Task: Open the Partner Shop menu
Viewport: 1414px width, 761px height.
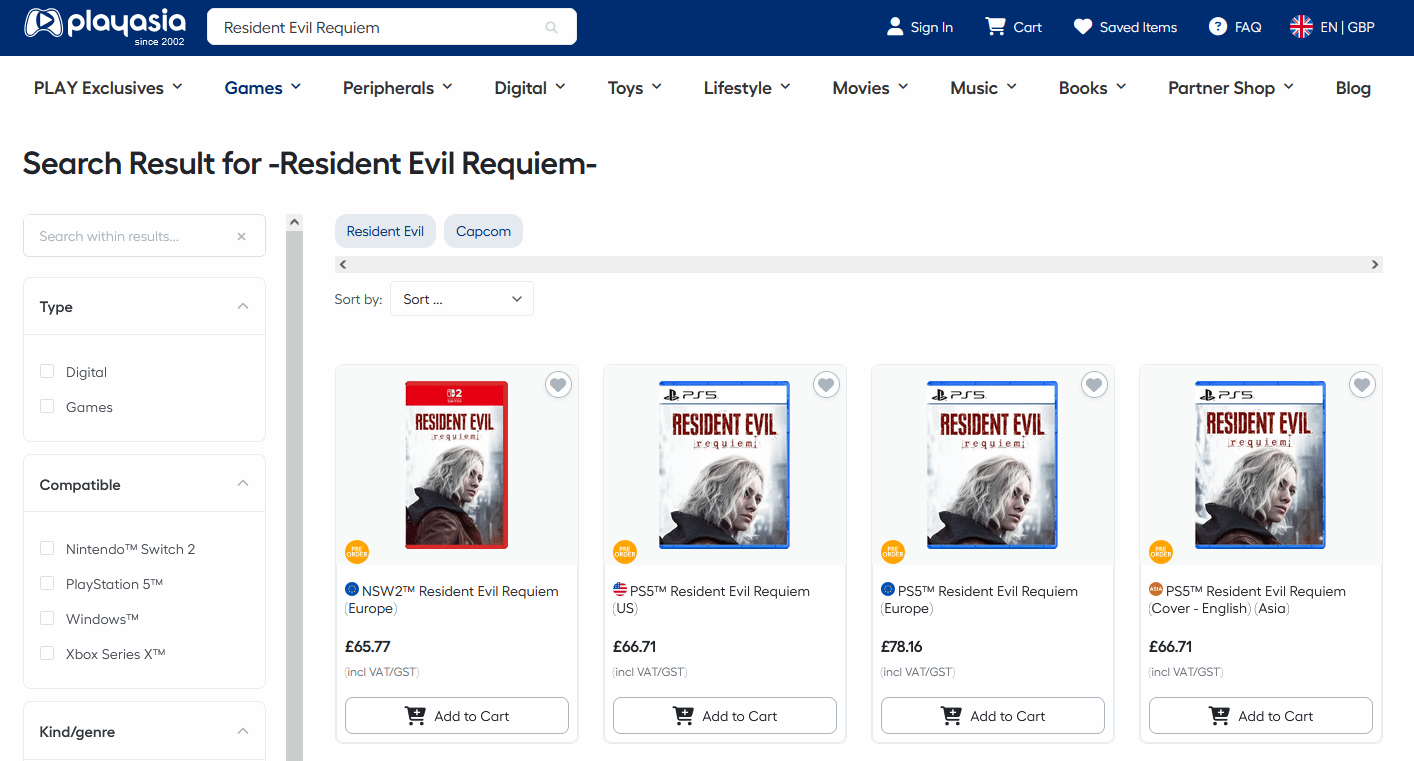Action: click(1231, 88)
